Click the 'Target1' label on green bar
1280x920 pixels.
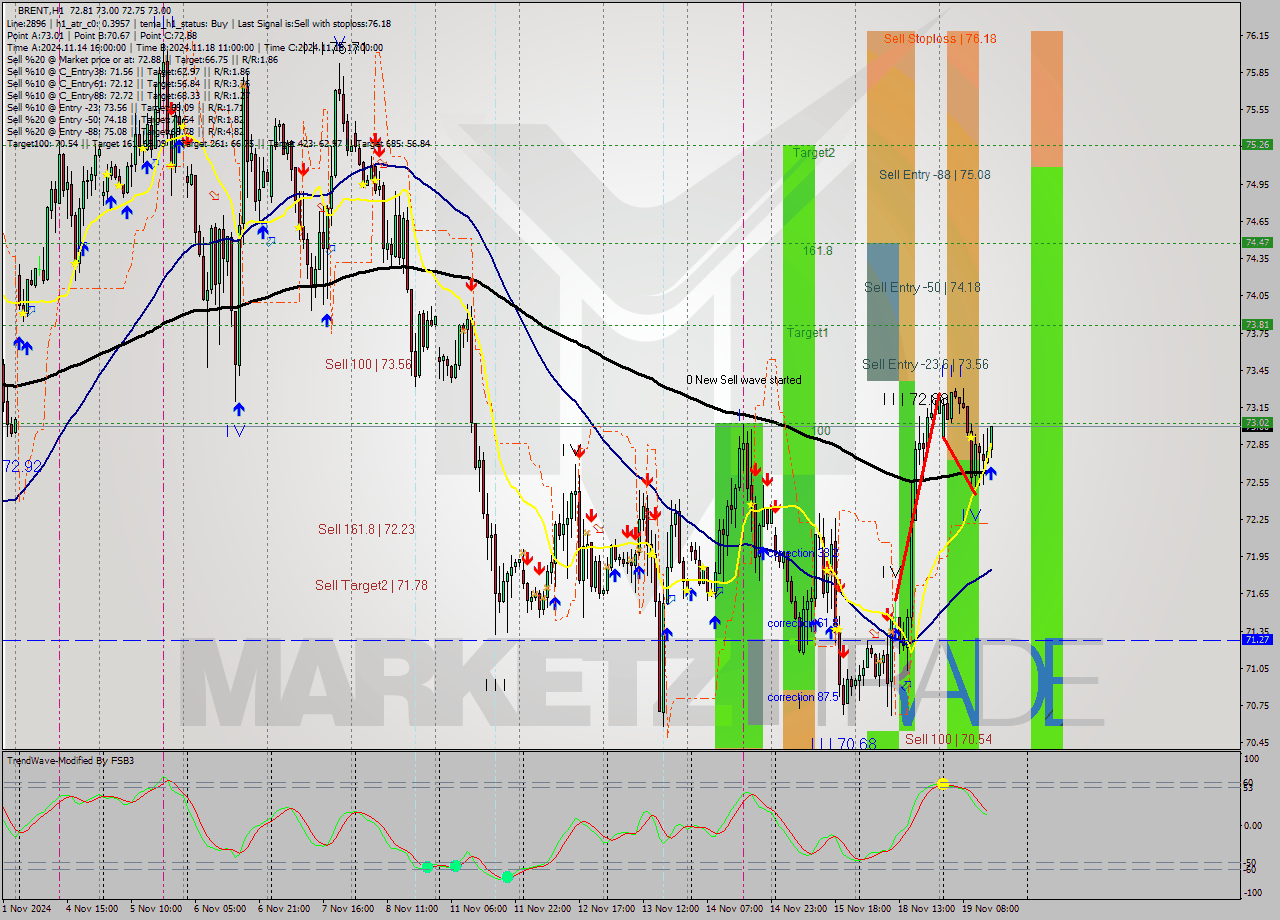pyautogui.click(x=807, y=332)
